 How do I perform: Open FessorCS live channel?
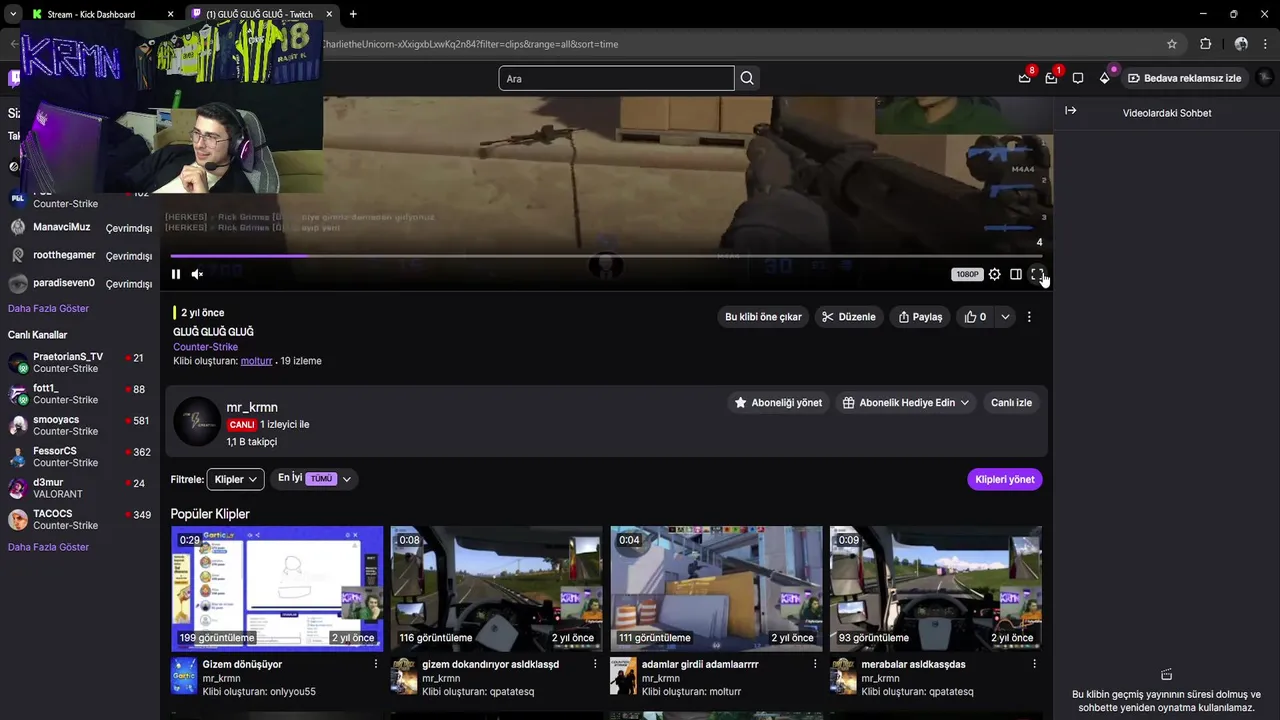click(80, 457)
